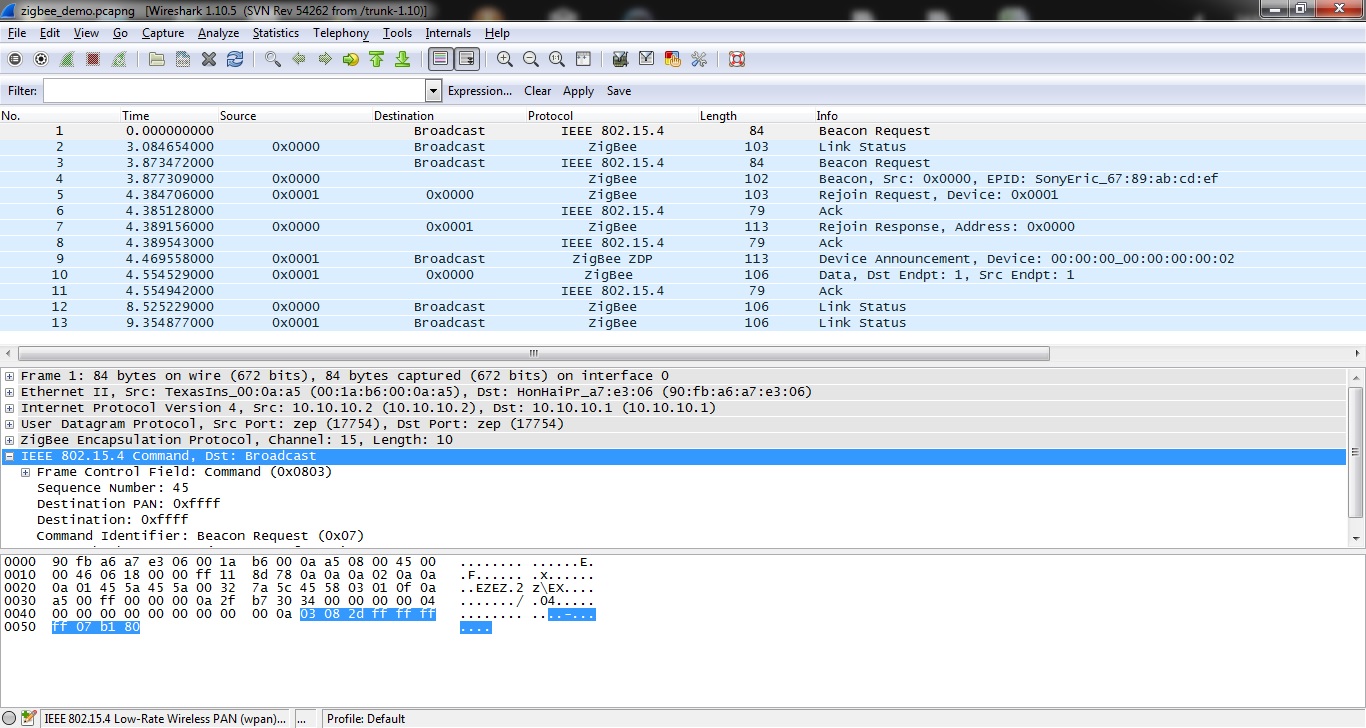Zoom in on packet text

click(505, 60)
